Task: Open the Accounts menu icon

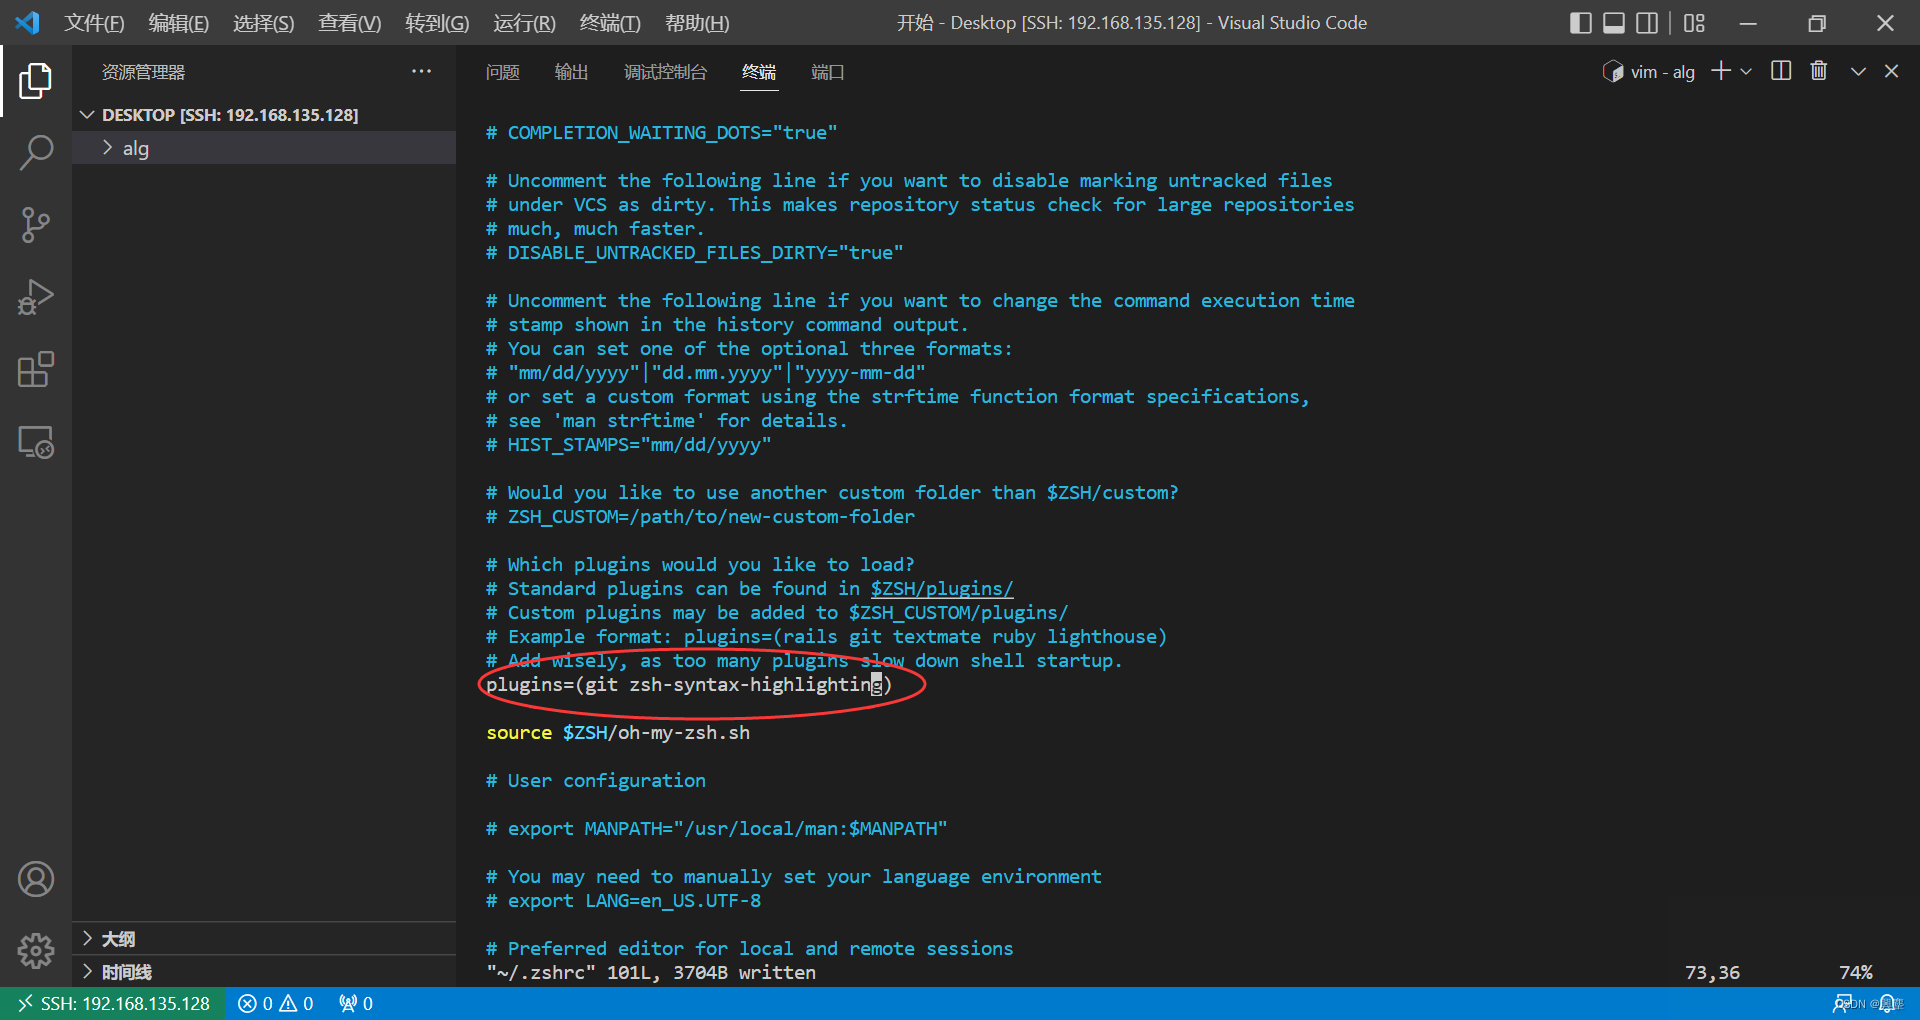Action: point(36,879)
